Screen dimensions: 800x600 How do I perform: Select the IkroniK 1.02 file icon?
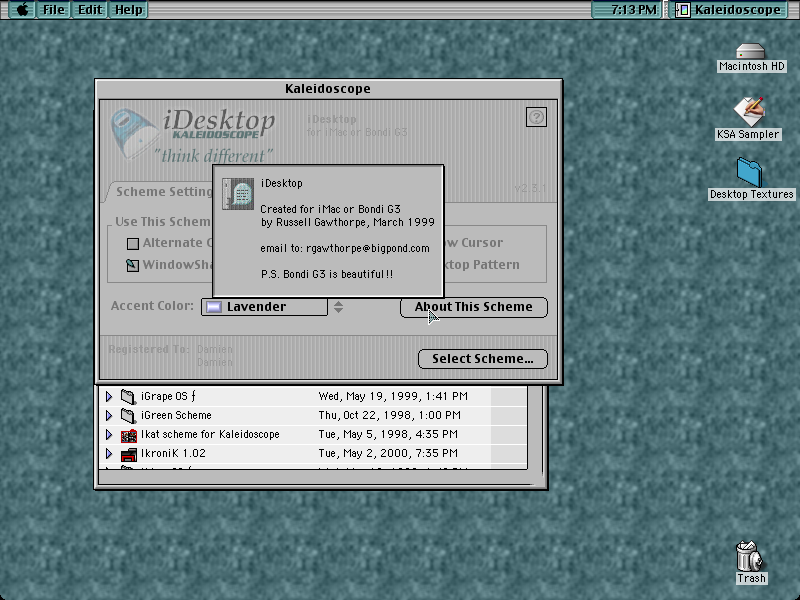129,454
